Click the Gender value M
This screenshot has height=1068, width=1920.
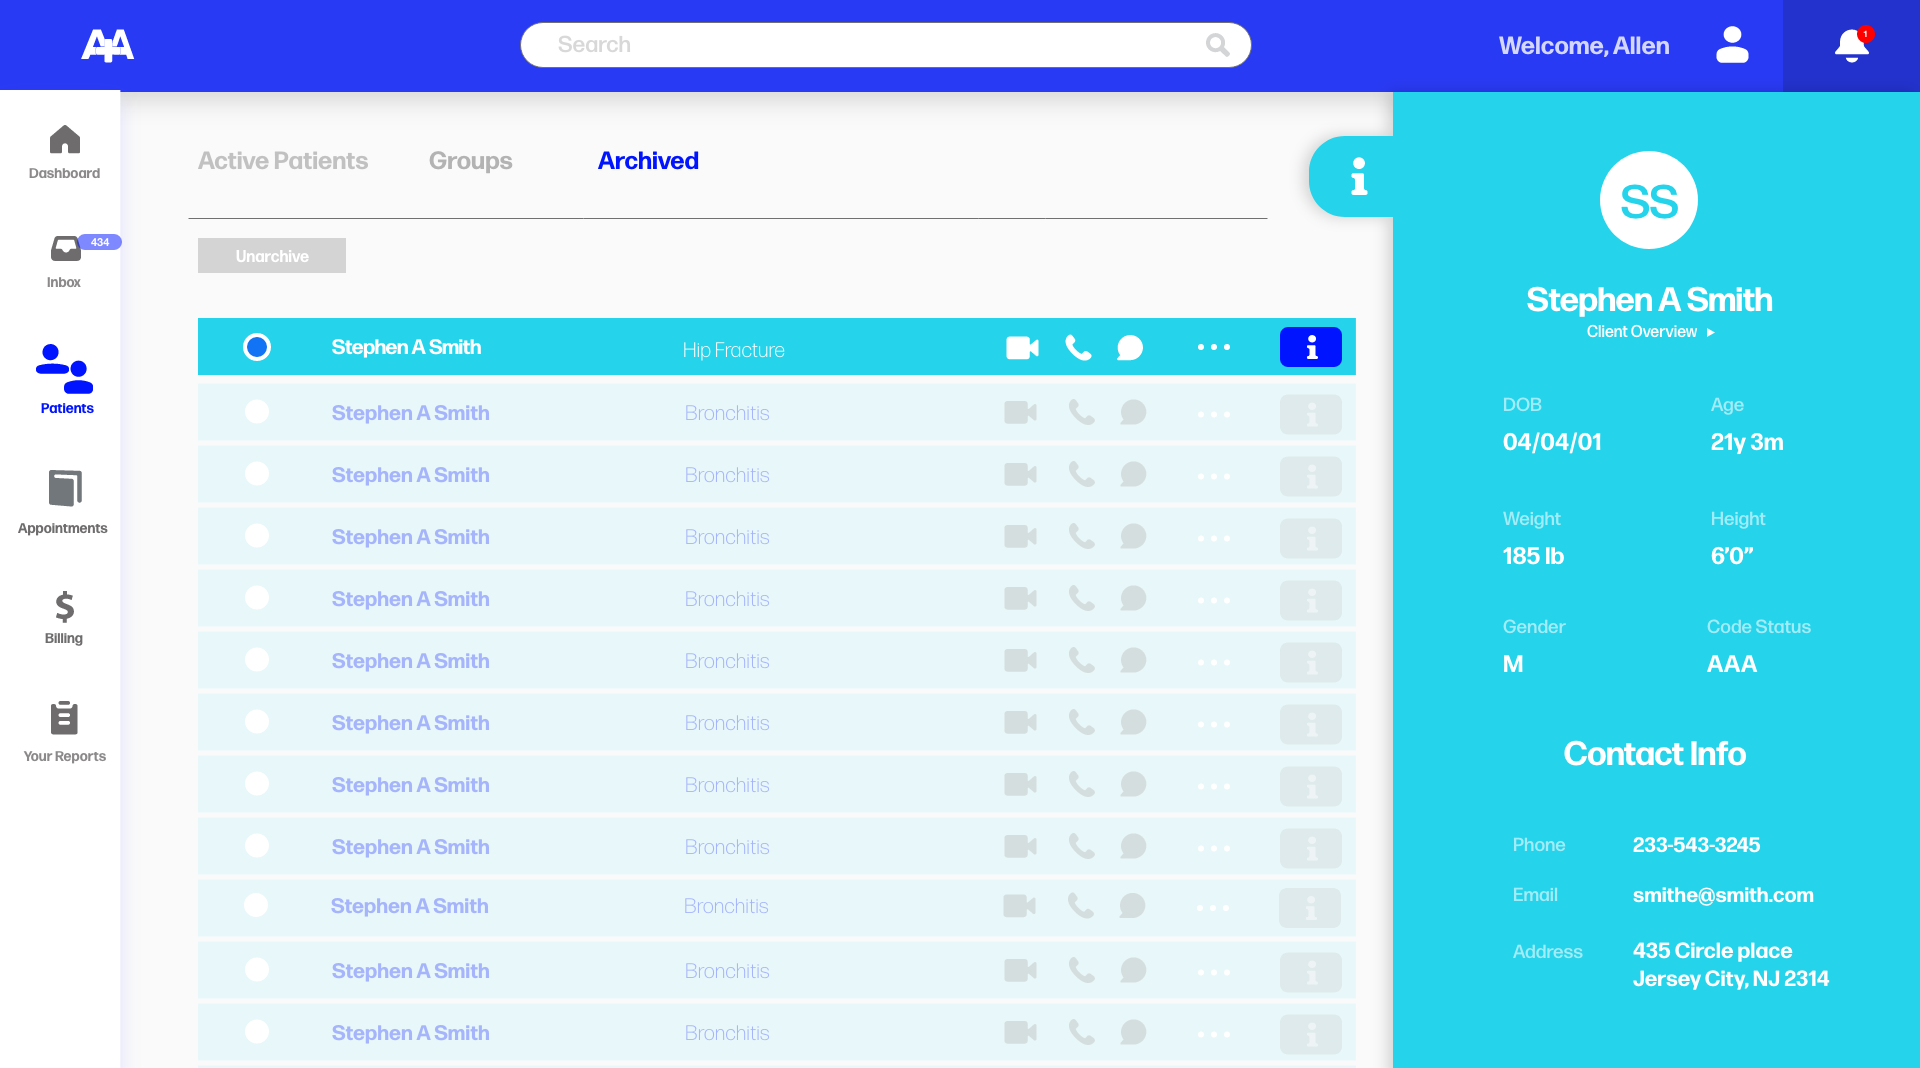click(x=1513, y=664)
